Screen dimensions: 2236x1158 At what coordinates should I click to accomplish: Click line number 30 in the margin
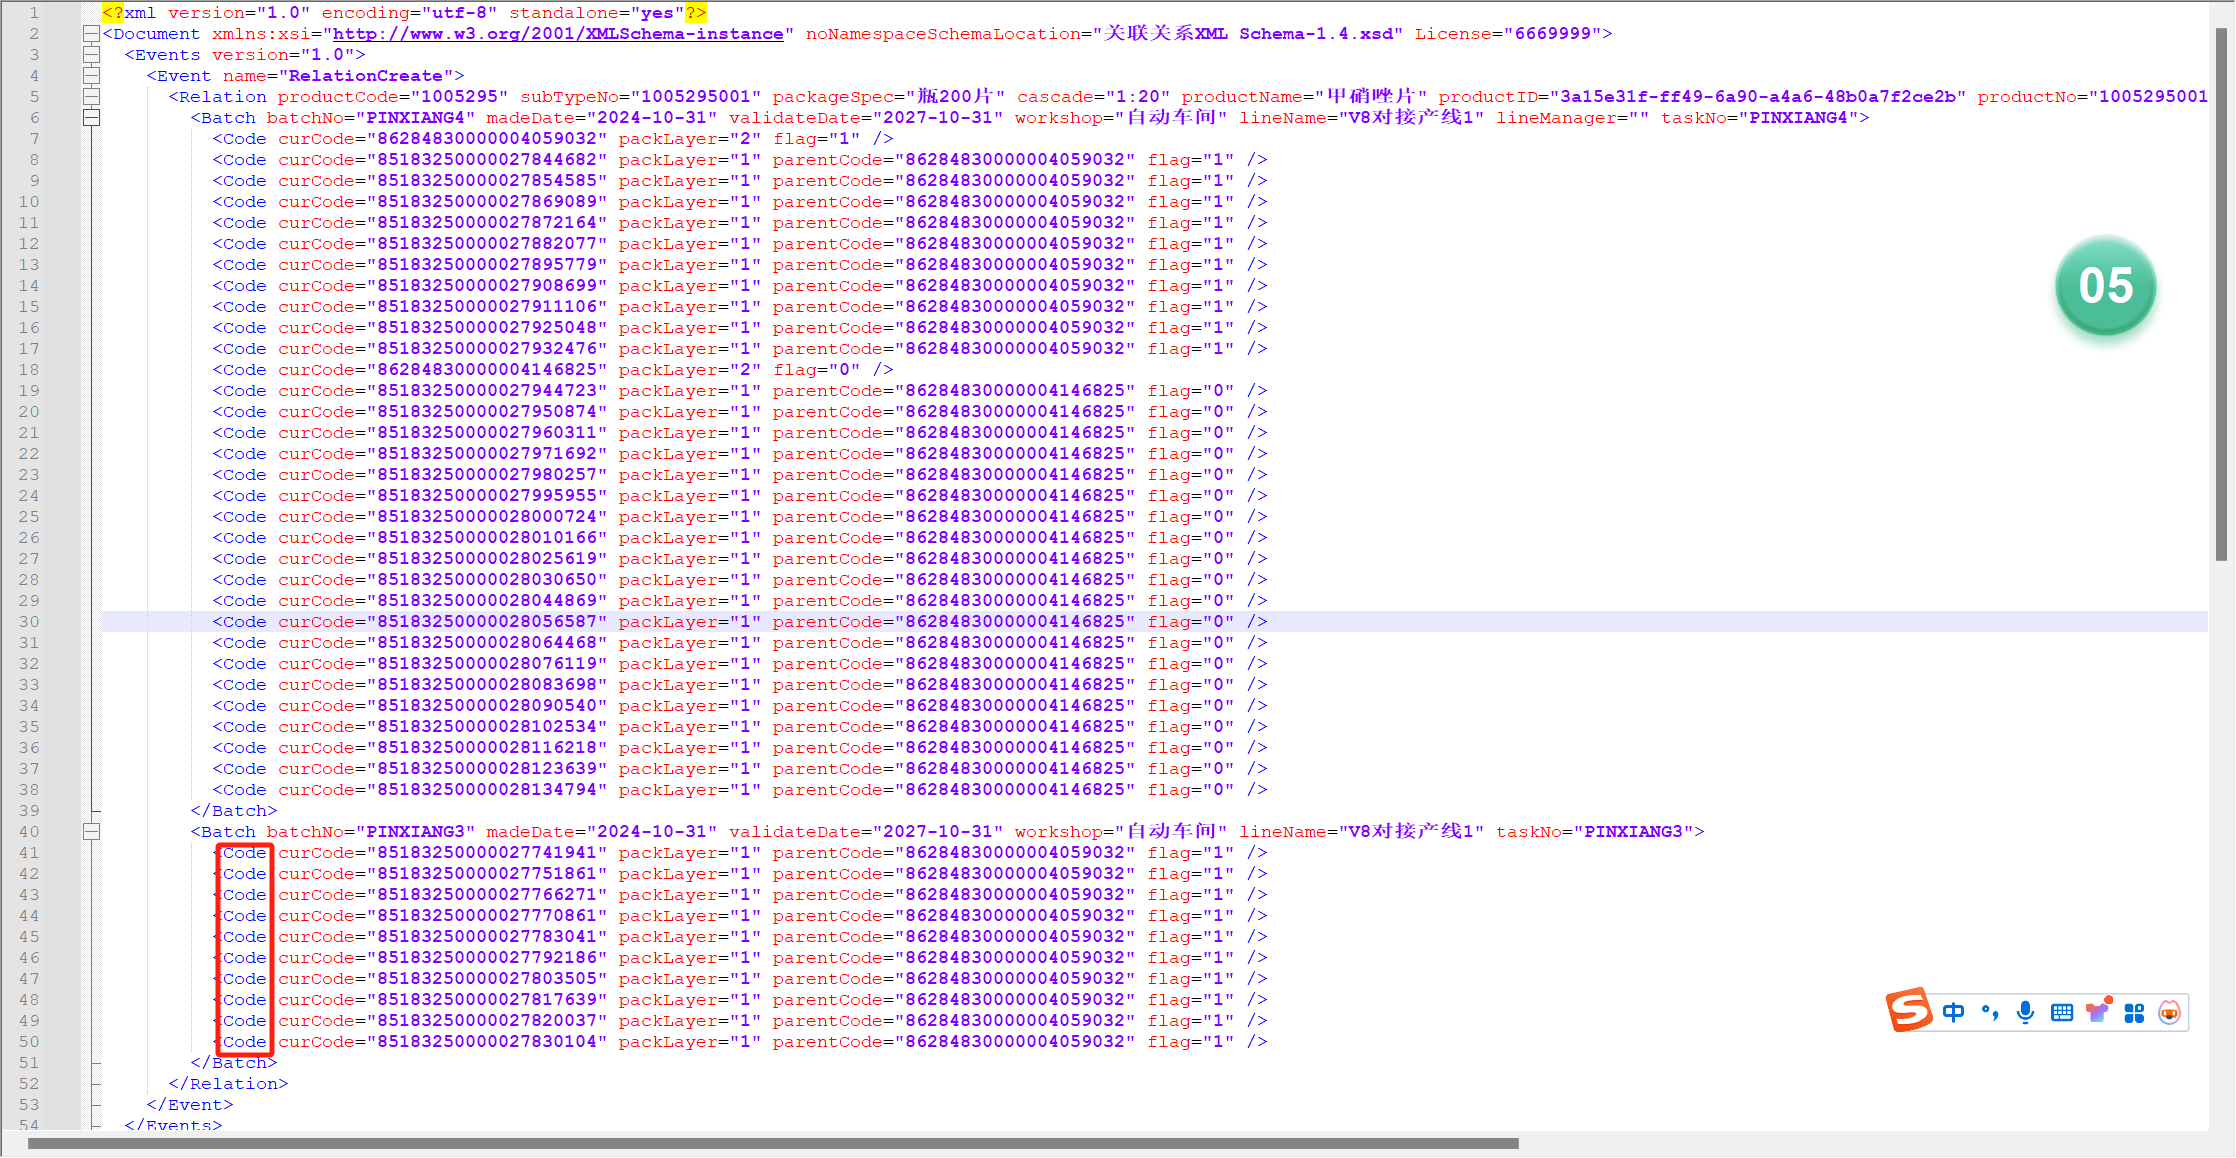(29, 622)
